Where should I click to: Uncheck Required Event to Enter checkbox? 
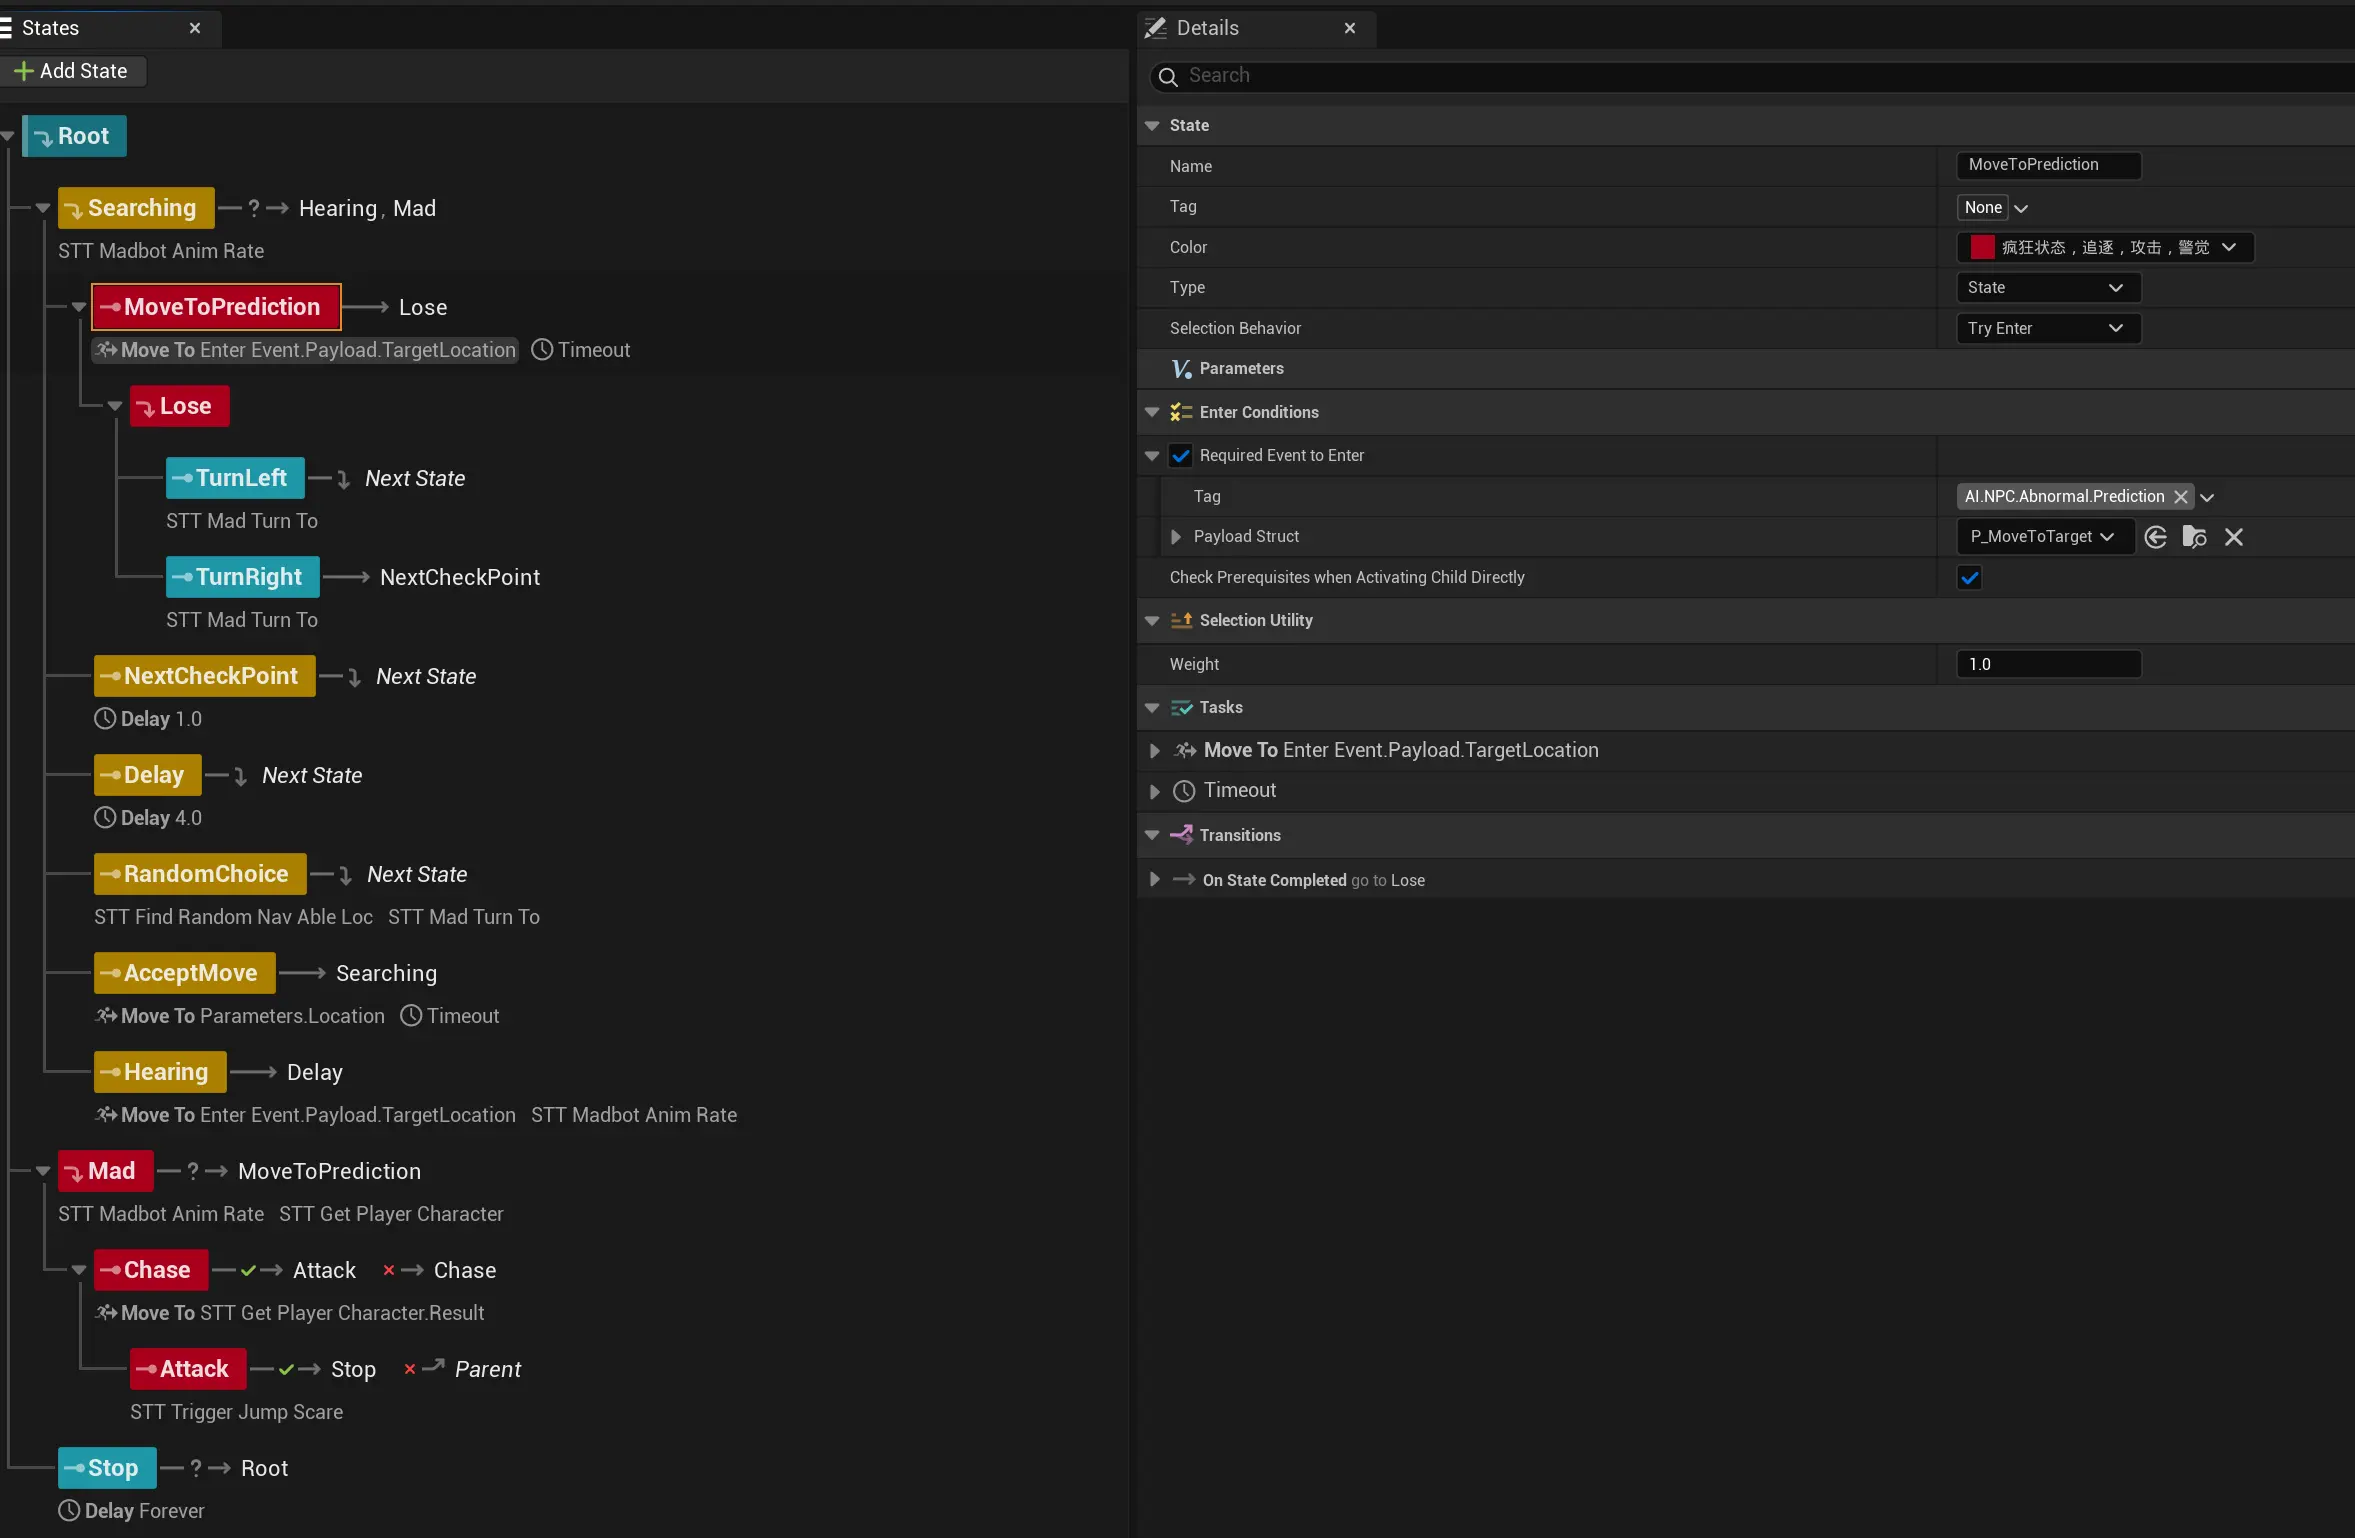tap(1181, 456)
